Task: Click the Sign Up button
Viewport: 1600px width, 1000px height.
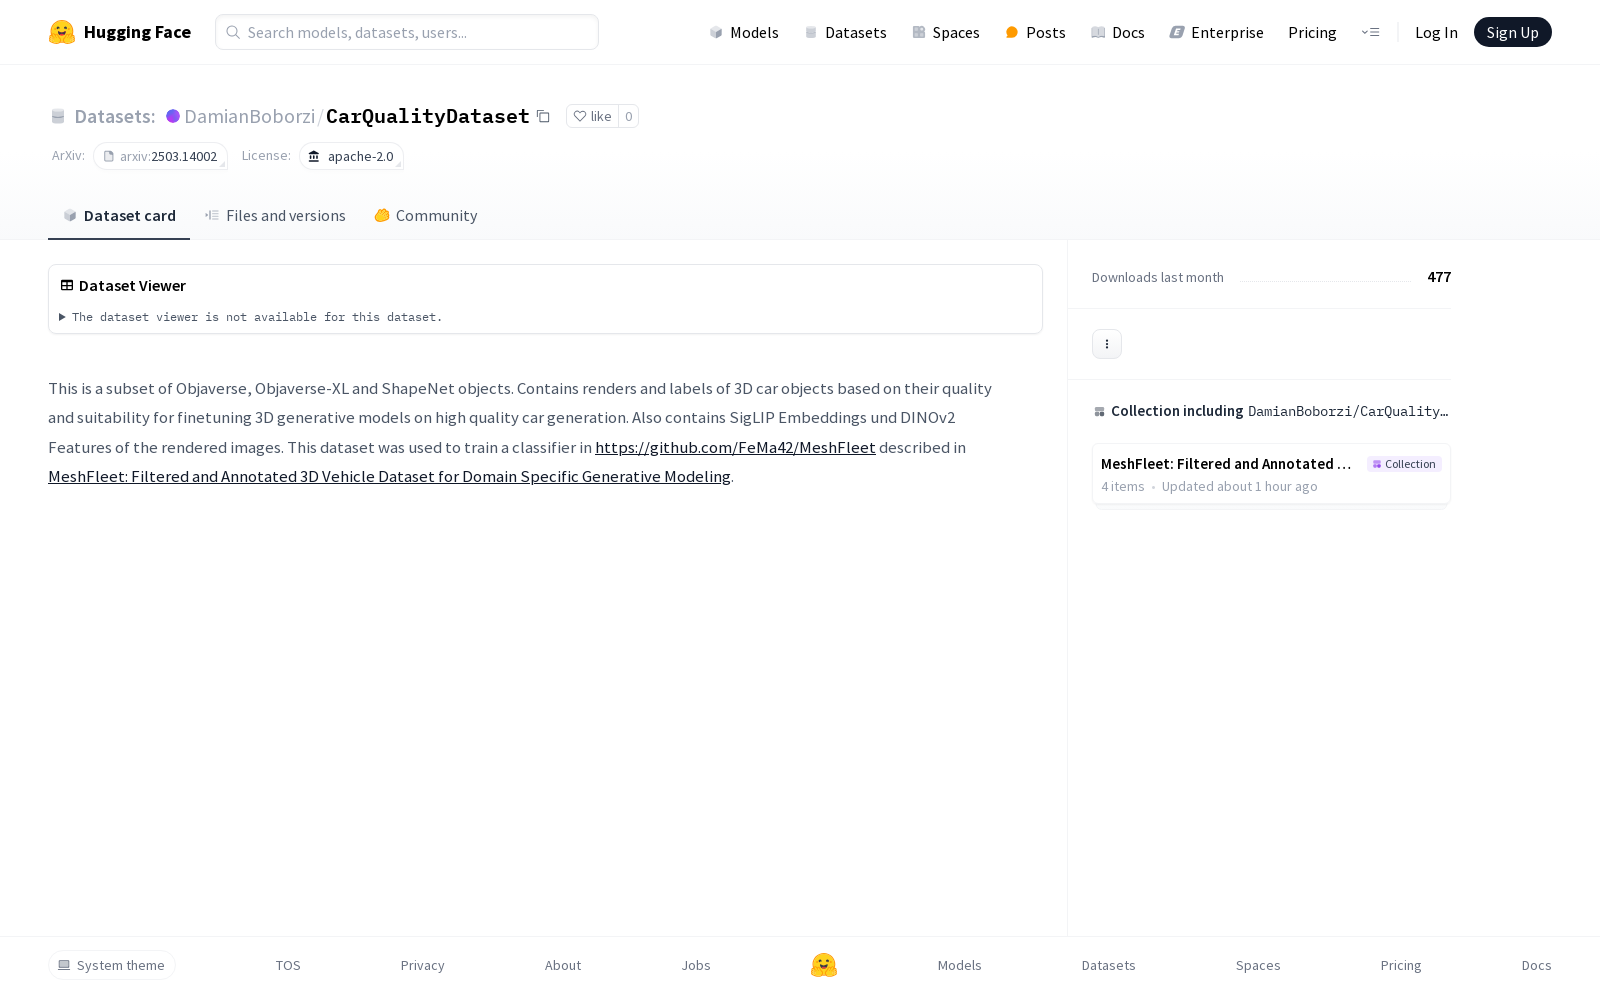Action: [x=1513, y=32]
